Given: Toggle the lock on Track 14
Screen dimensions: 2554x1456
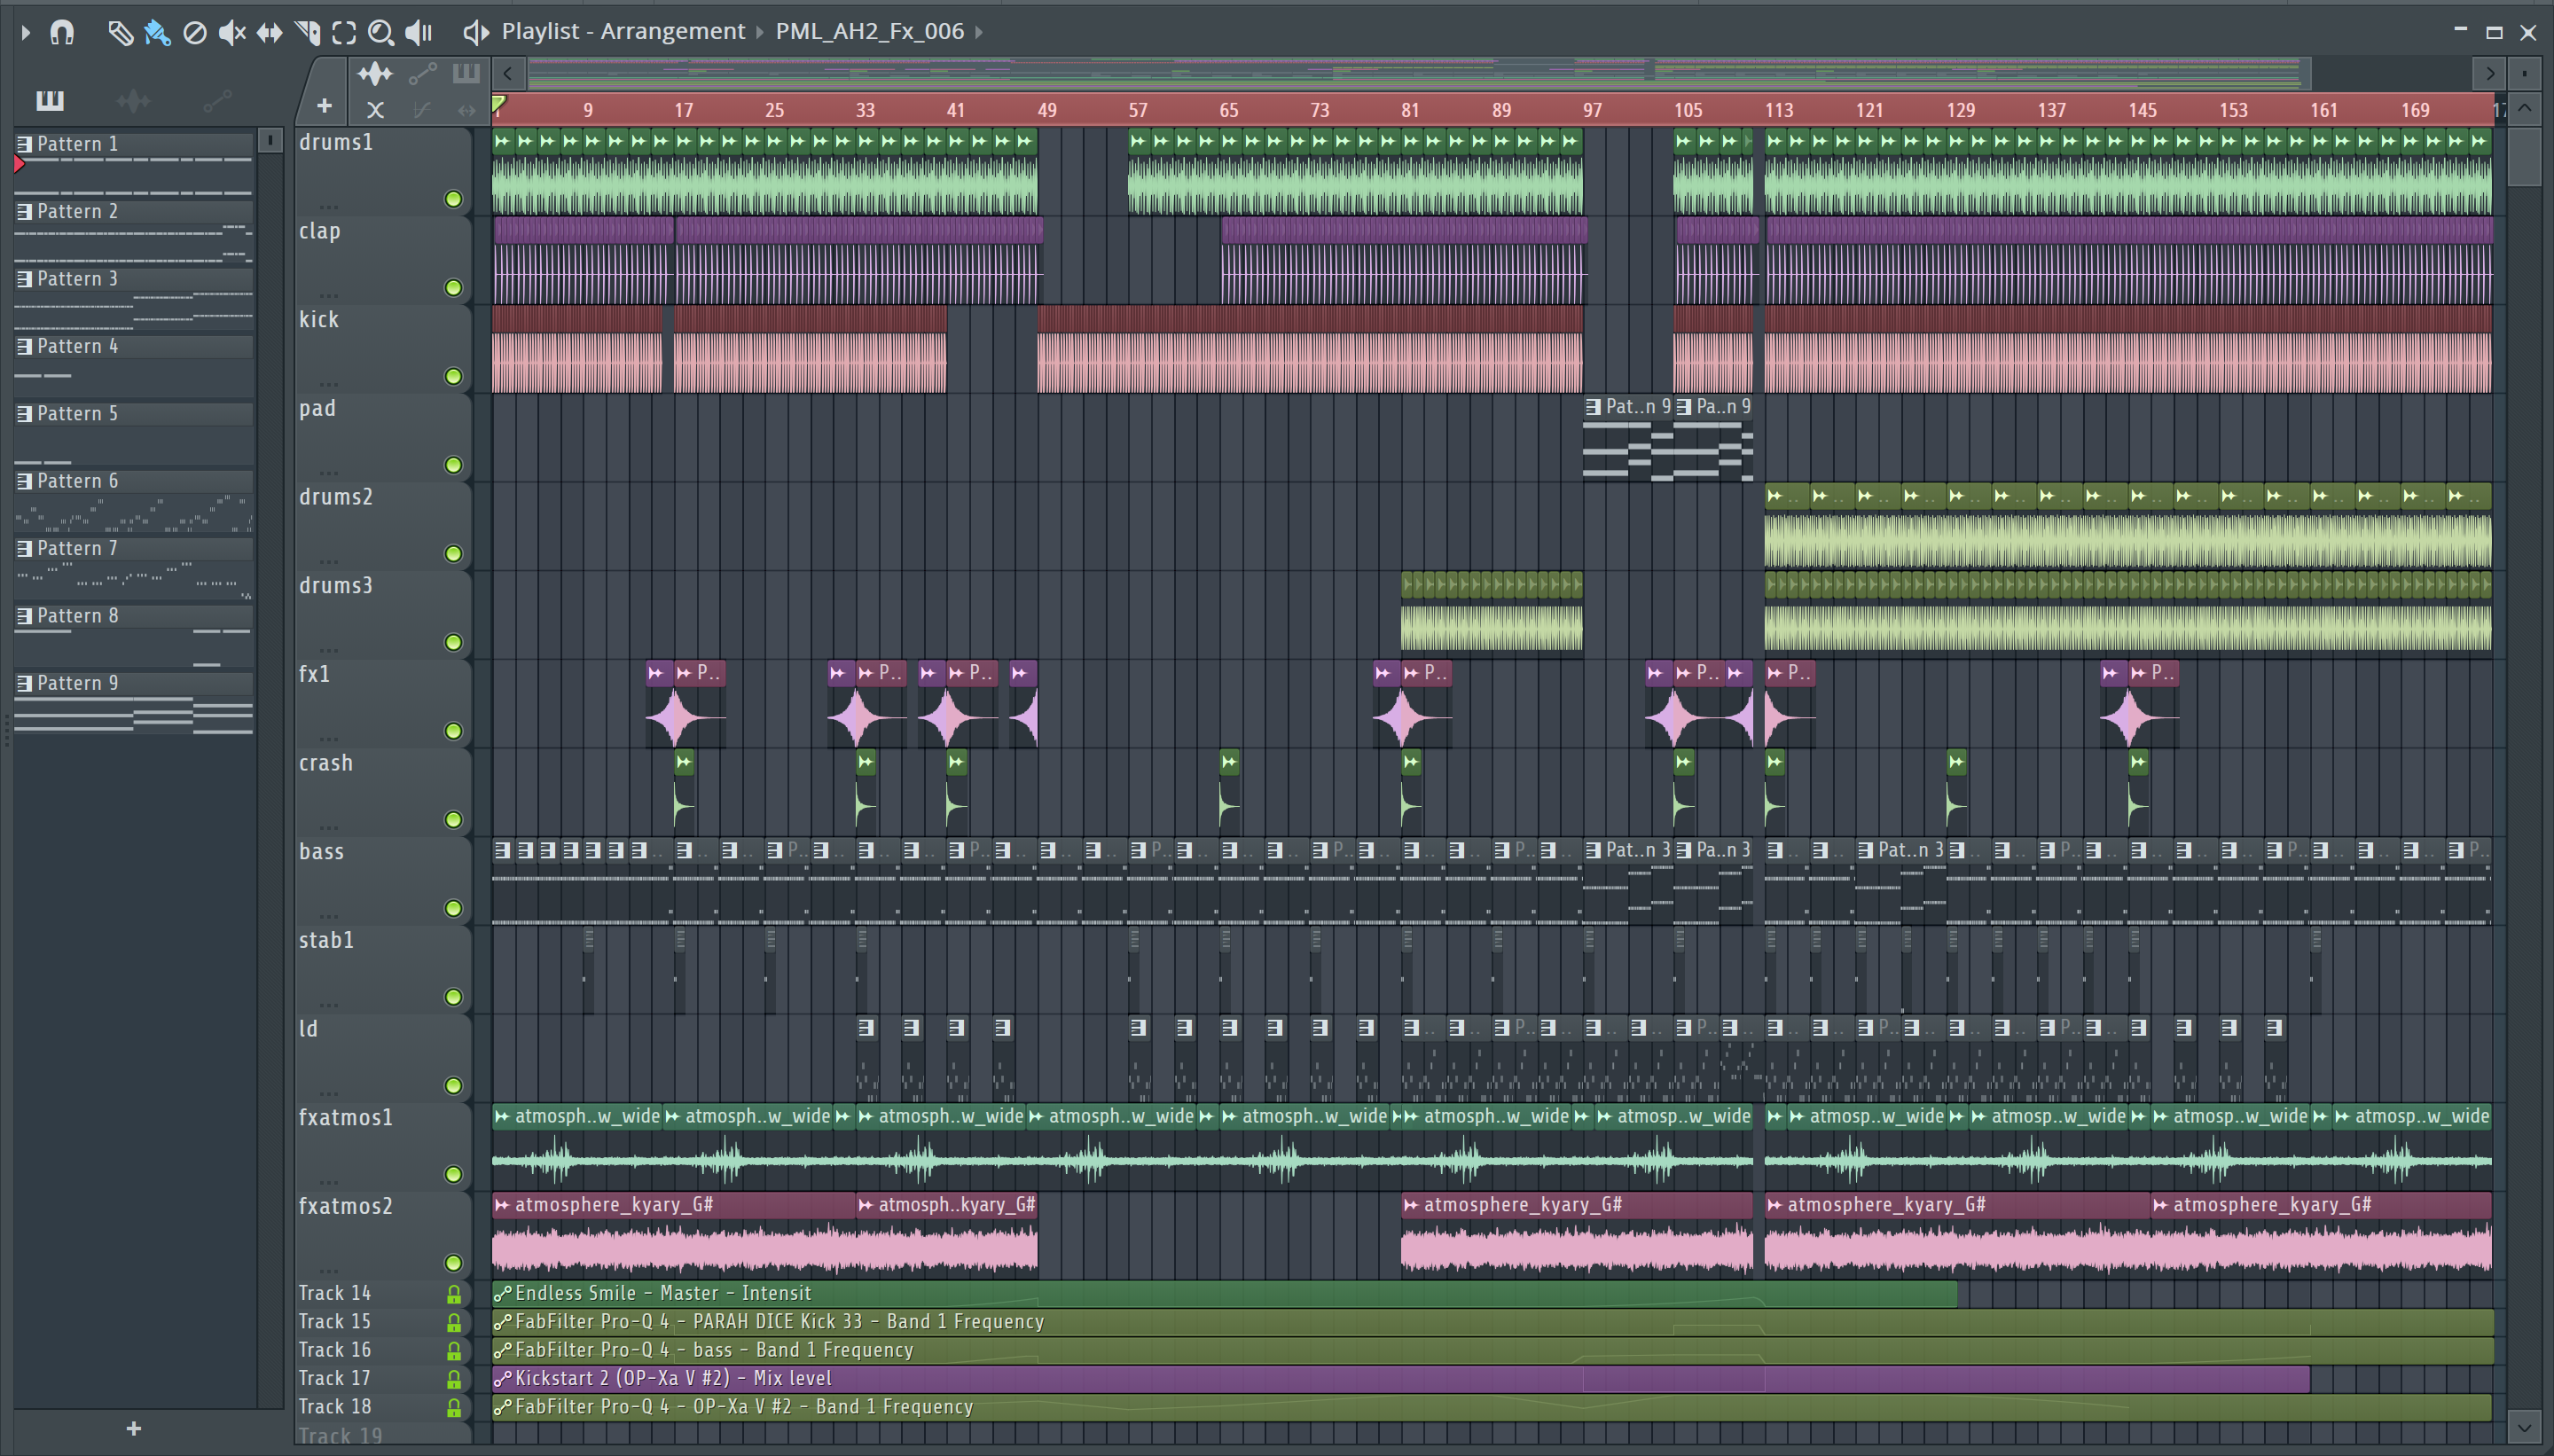Looking at the screenshot, I should coord(453,1294).
